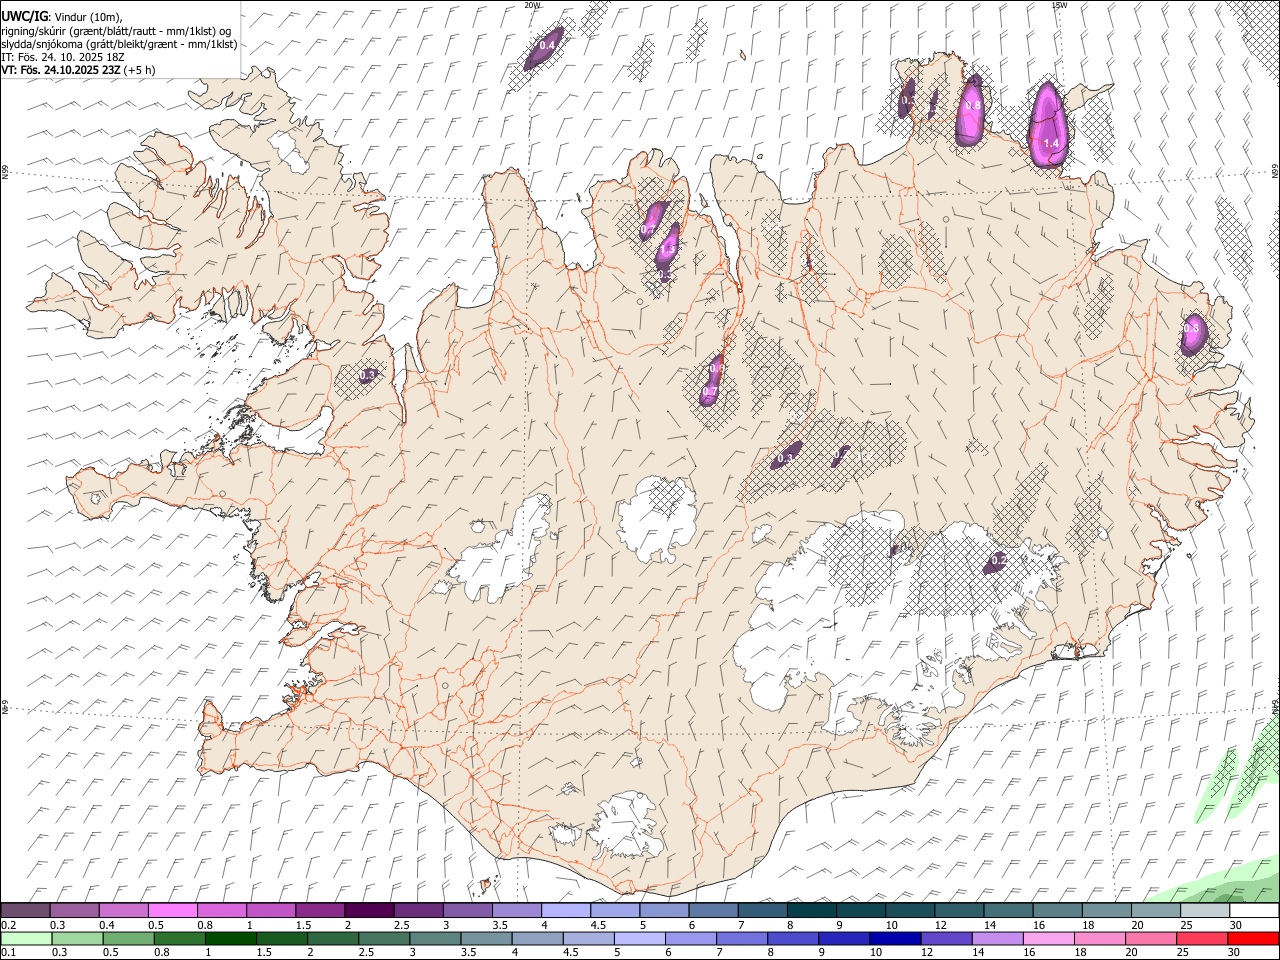Pick the 0.5 green swatch, lower legend row
Screen dimensions: 1280x960
pyautogui.click(x=128, y=938)
